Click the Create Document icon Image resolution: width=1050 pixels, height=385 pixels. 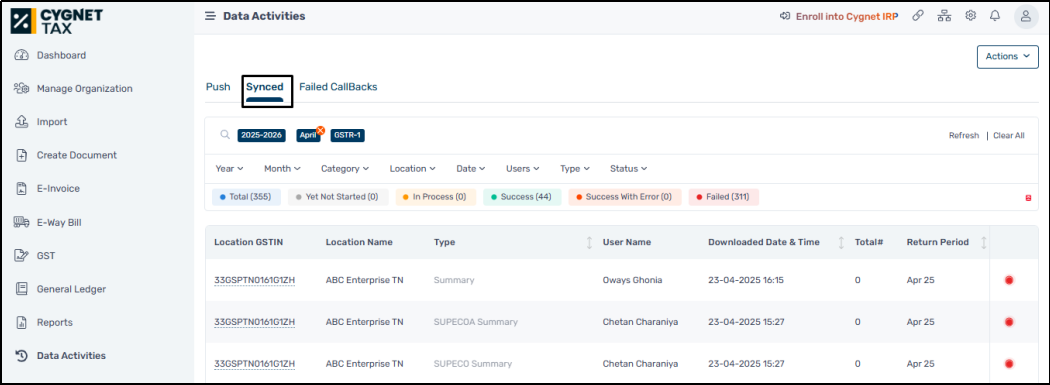tap(21, 155)
